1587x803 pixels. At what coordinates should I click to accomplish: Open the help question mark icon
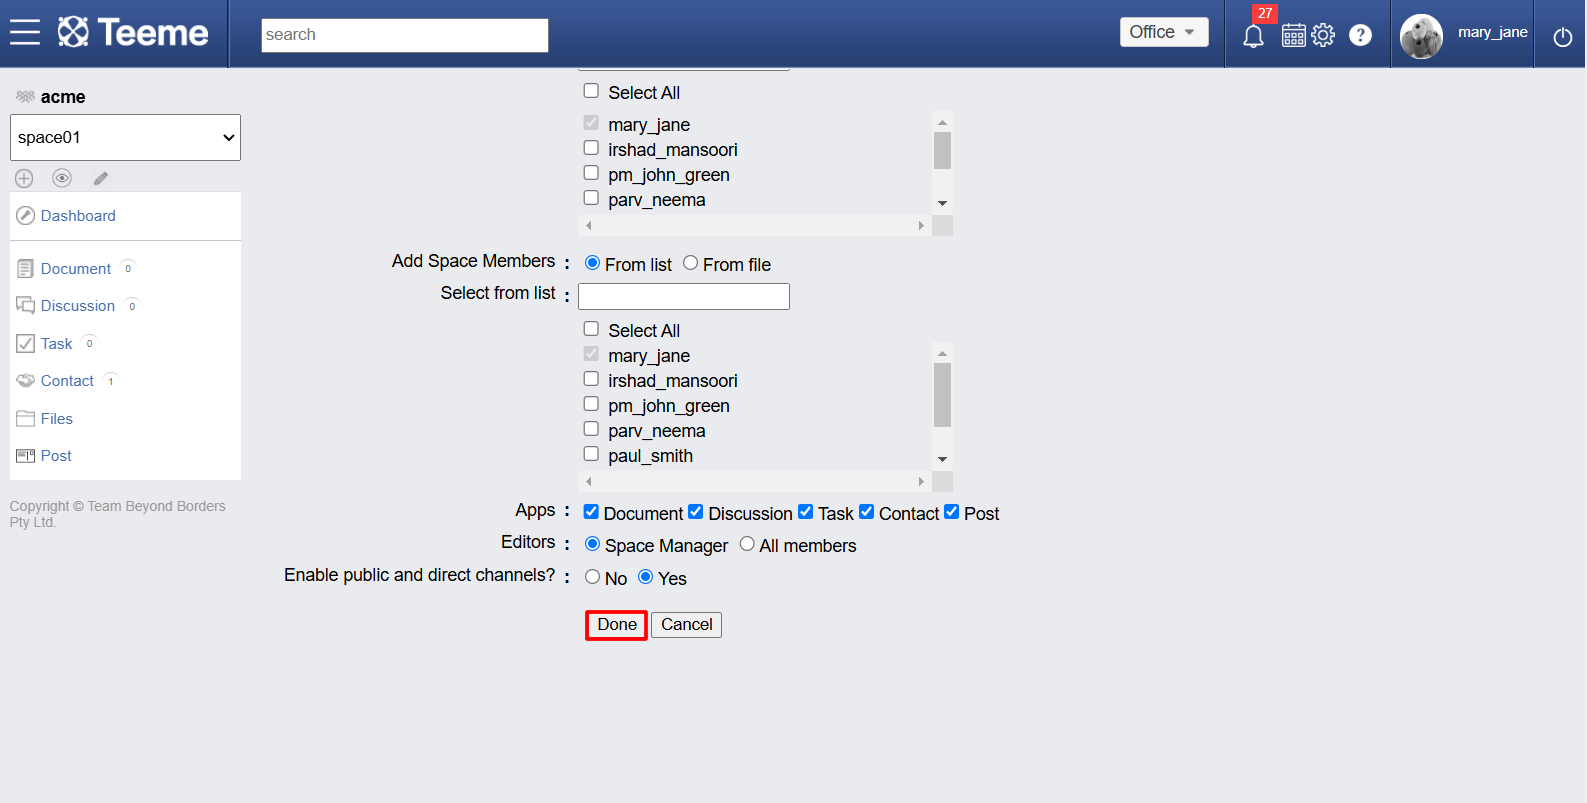[x=1360, y=35]
